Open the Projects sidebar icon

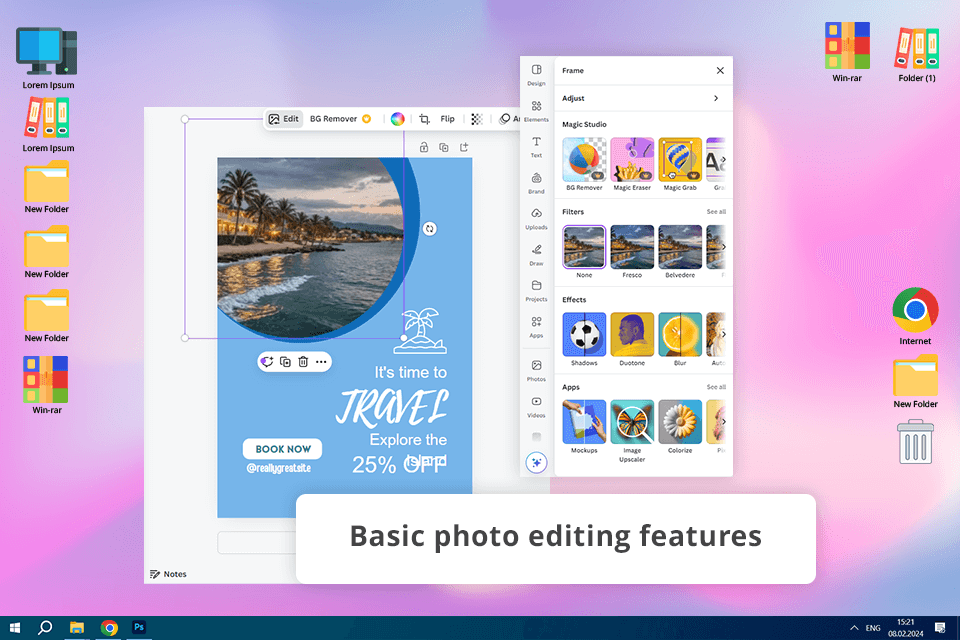click(536, 291)
